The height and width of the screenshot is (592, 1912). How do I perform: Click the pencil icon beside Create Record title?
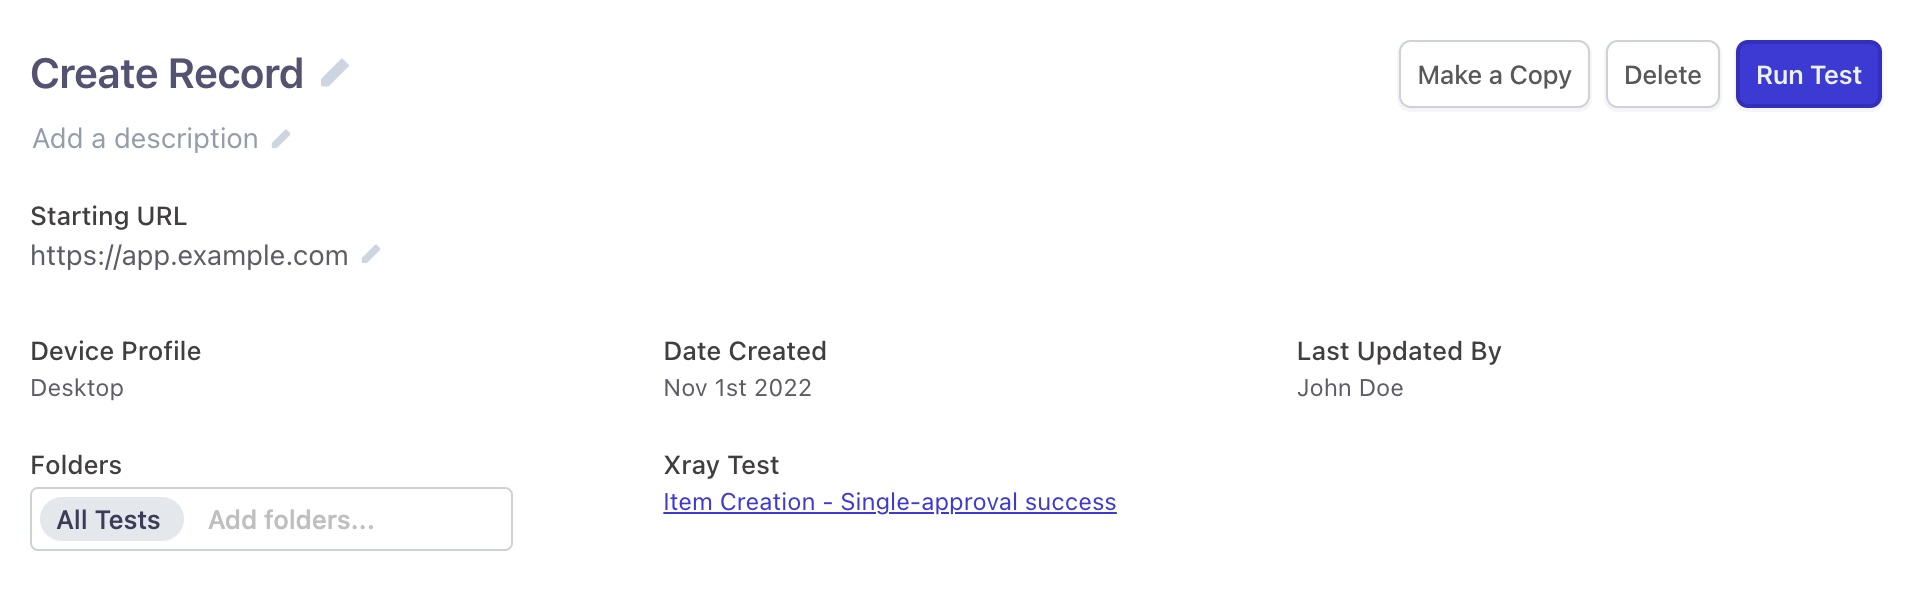pos(334,73)
